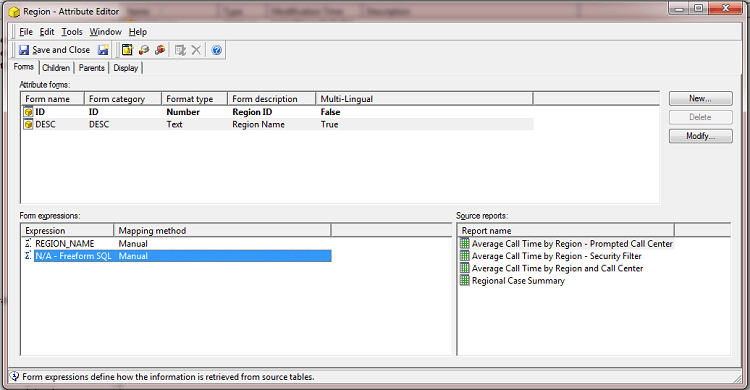Screen dimensions: 750x390
Task: Open the File menu
Action: [x=26, y=32]
